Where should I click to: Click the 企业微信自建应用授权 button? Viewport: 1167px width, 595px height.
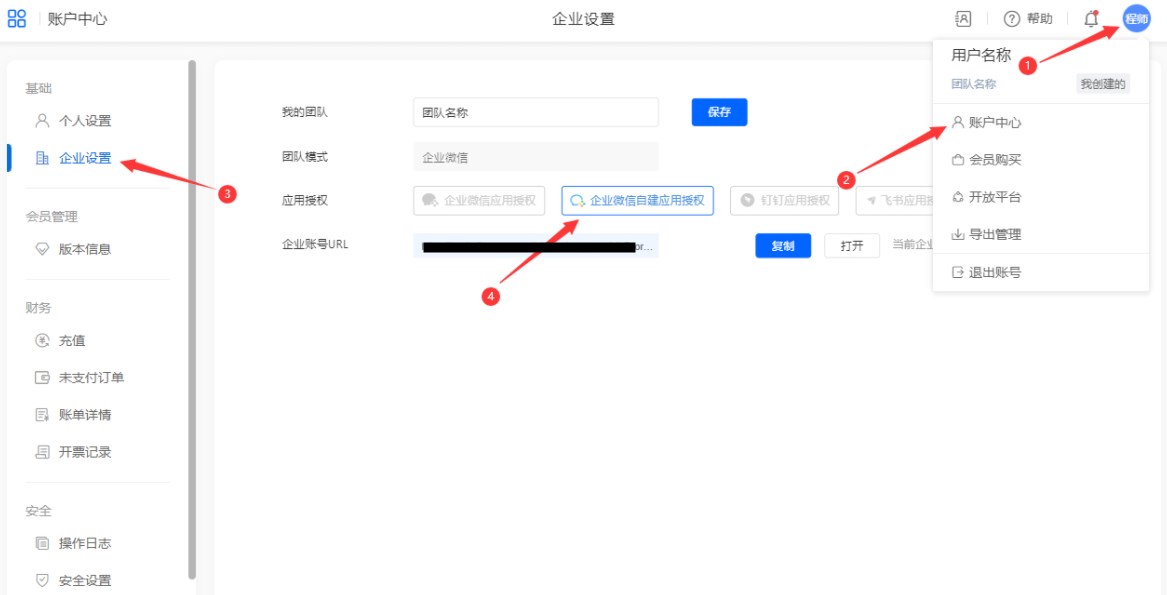pos(637,200)
